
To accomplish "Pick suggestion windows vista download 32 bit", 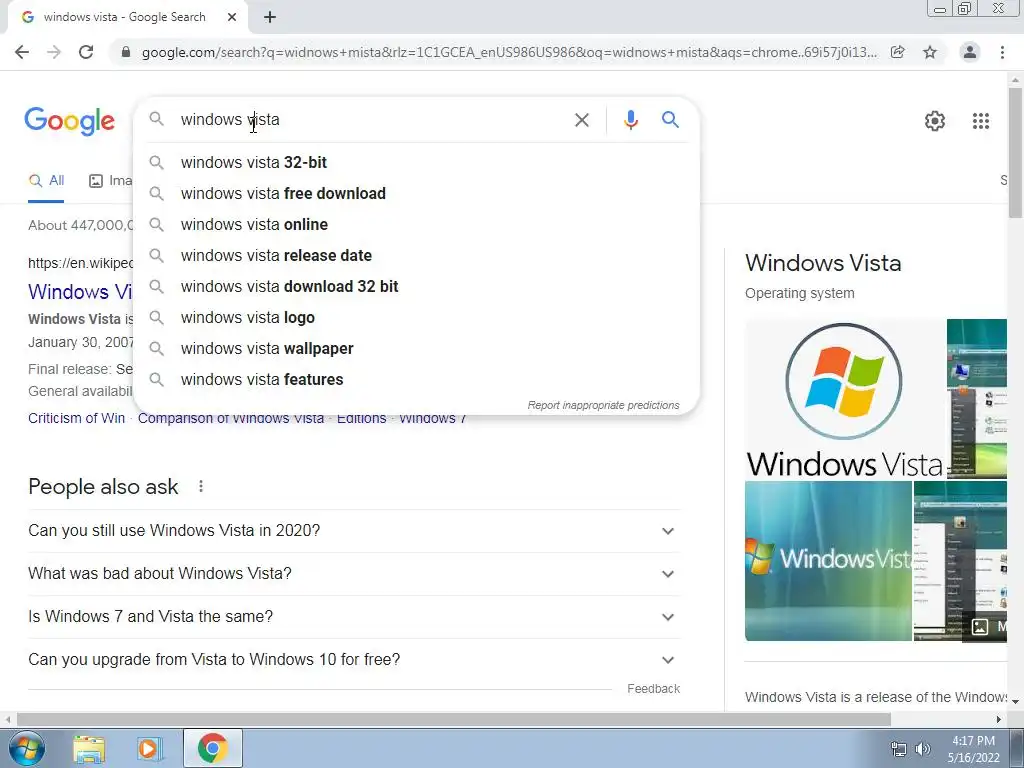I will tap(417, 287).
